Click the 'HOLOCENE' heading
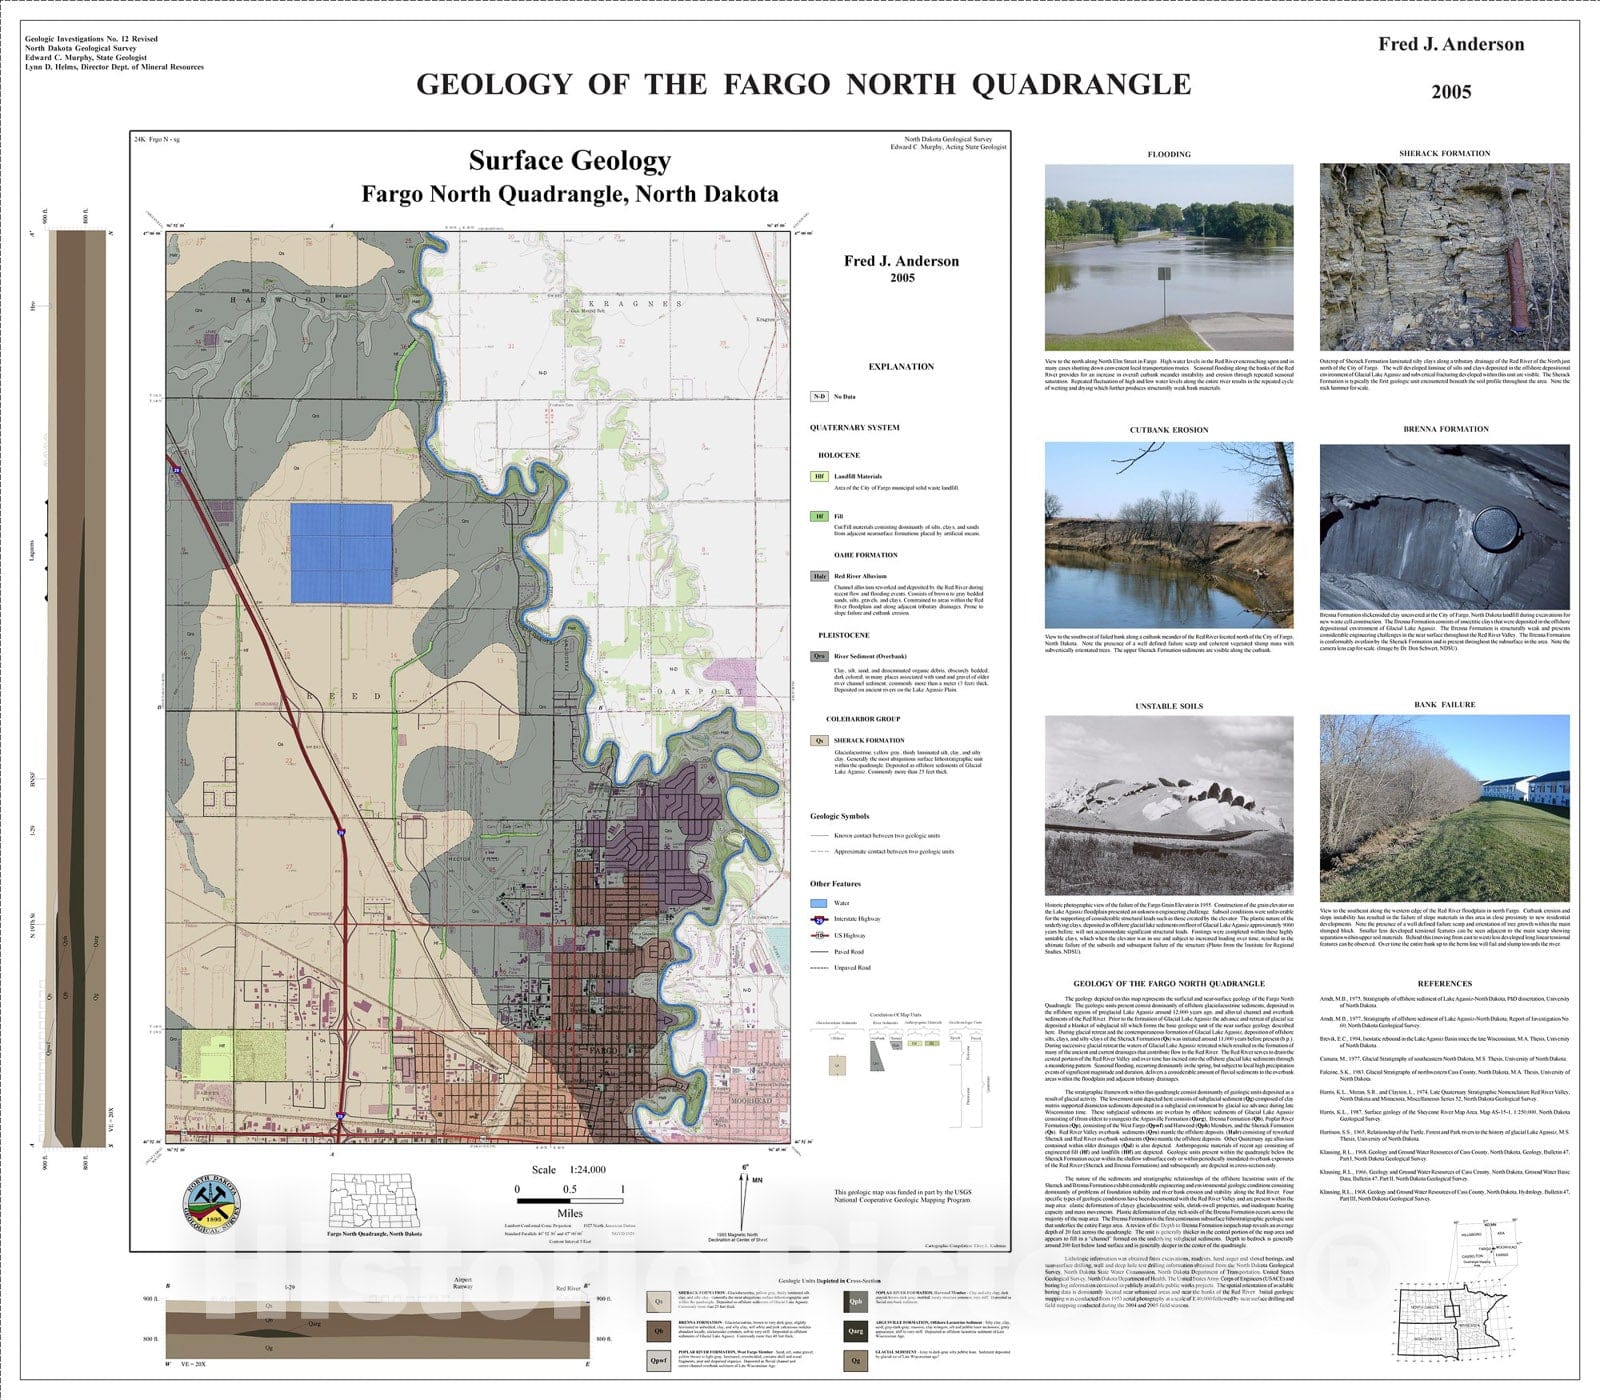The width and height of the screenshot is (1600, 1400). tap(839, 455)
